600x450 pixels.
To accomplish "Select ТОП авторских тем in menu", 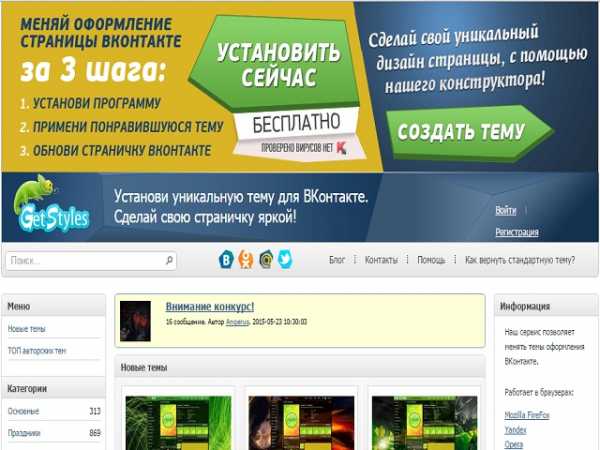I will (37, 351).
